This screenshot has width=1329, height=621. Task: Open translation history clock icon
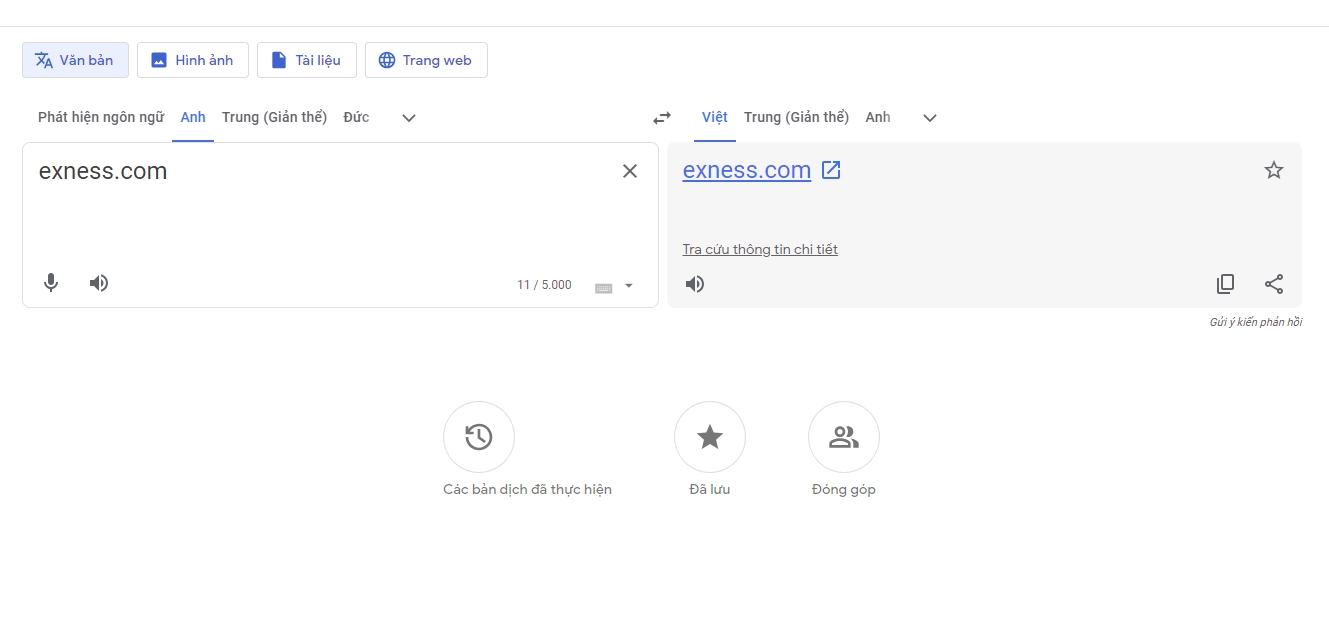479,437
